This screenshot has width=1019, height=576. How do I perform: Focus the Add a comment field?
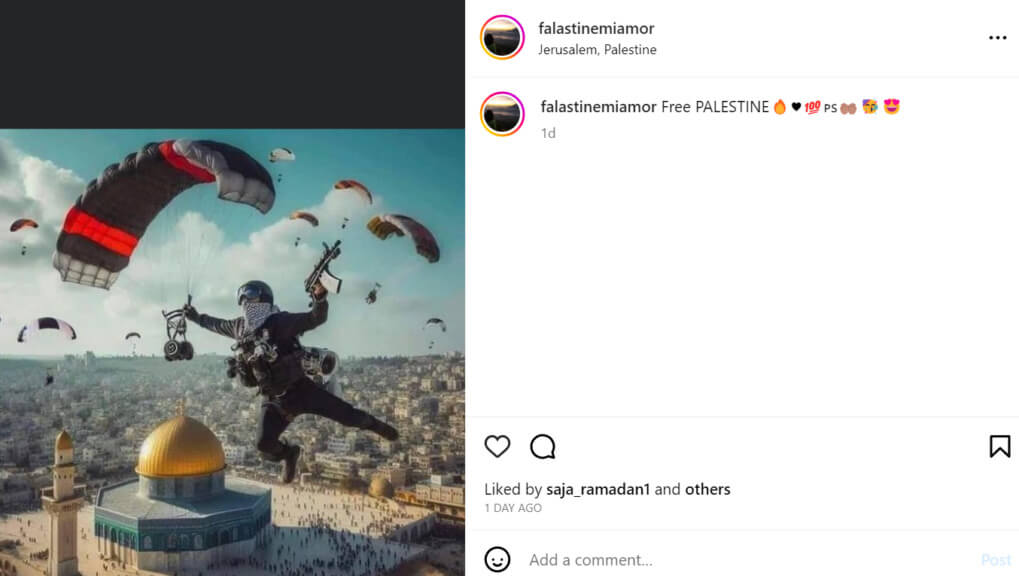pyautogui.click(x=747, y=560)
